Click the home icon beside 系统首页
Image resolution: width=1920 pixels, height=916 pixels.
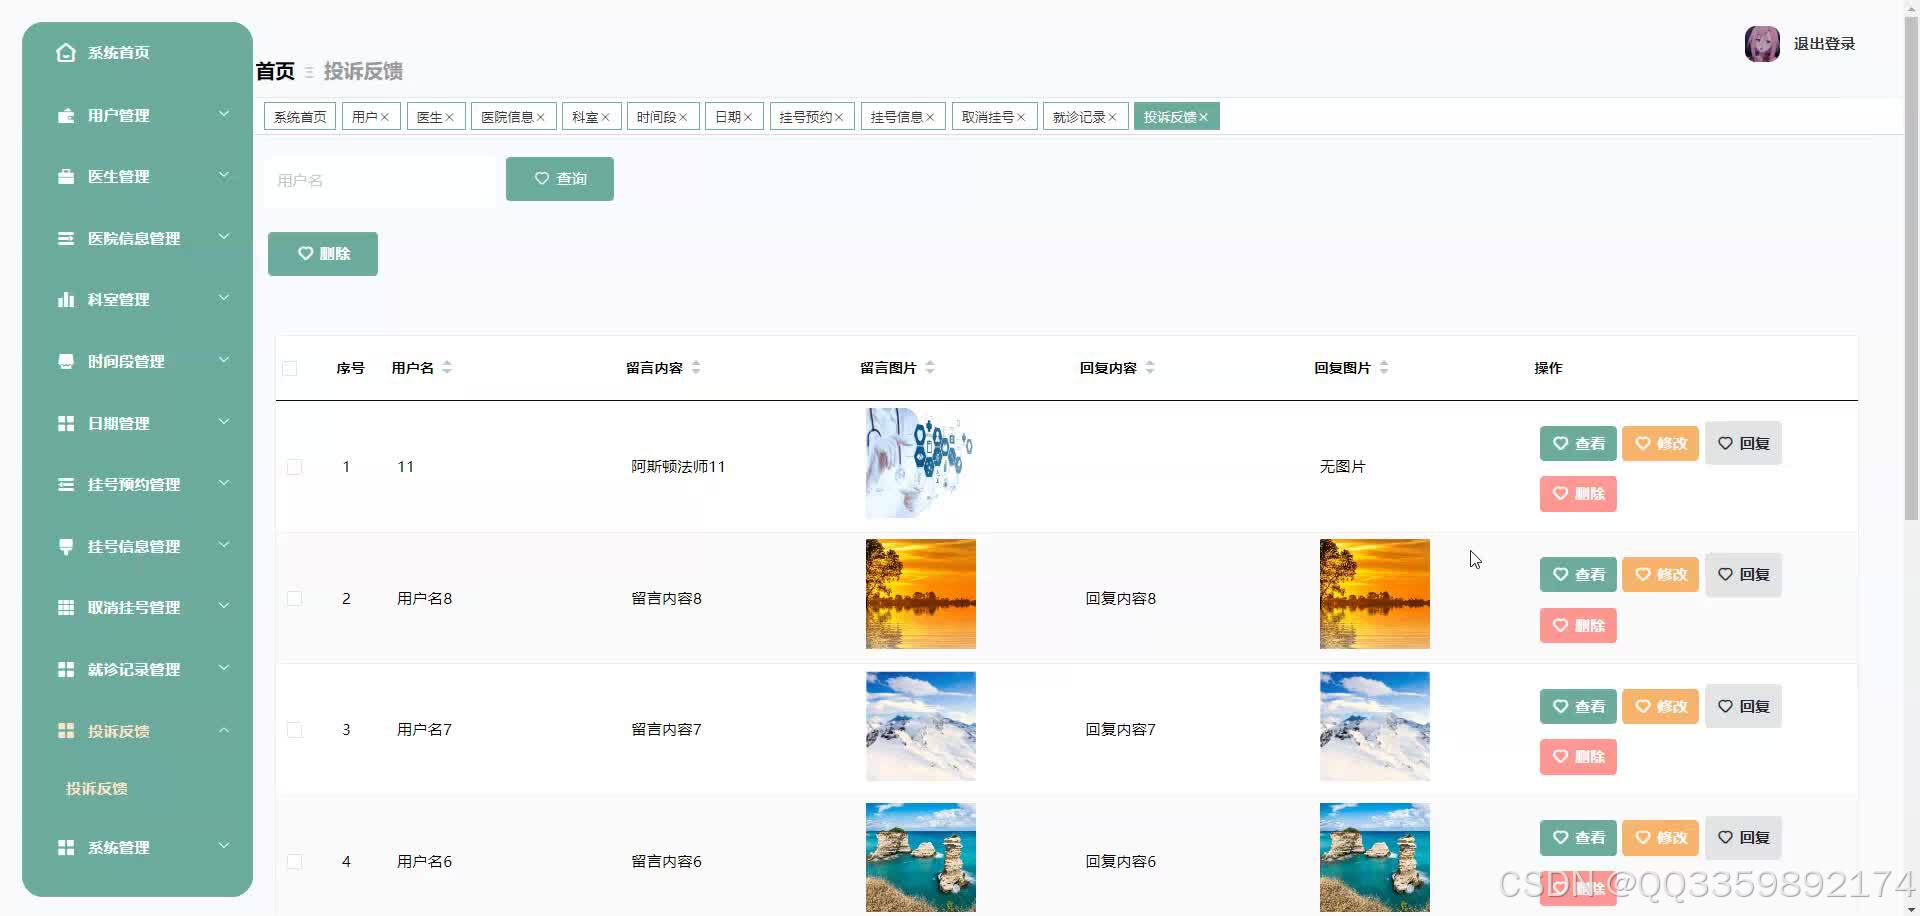click(66, 53)
